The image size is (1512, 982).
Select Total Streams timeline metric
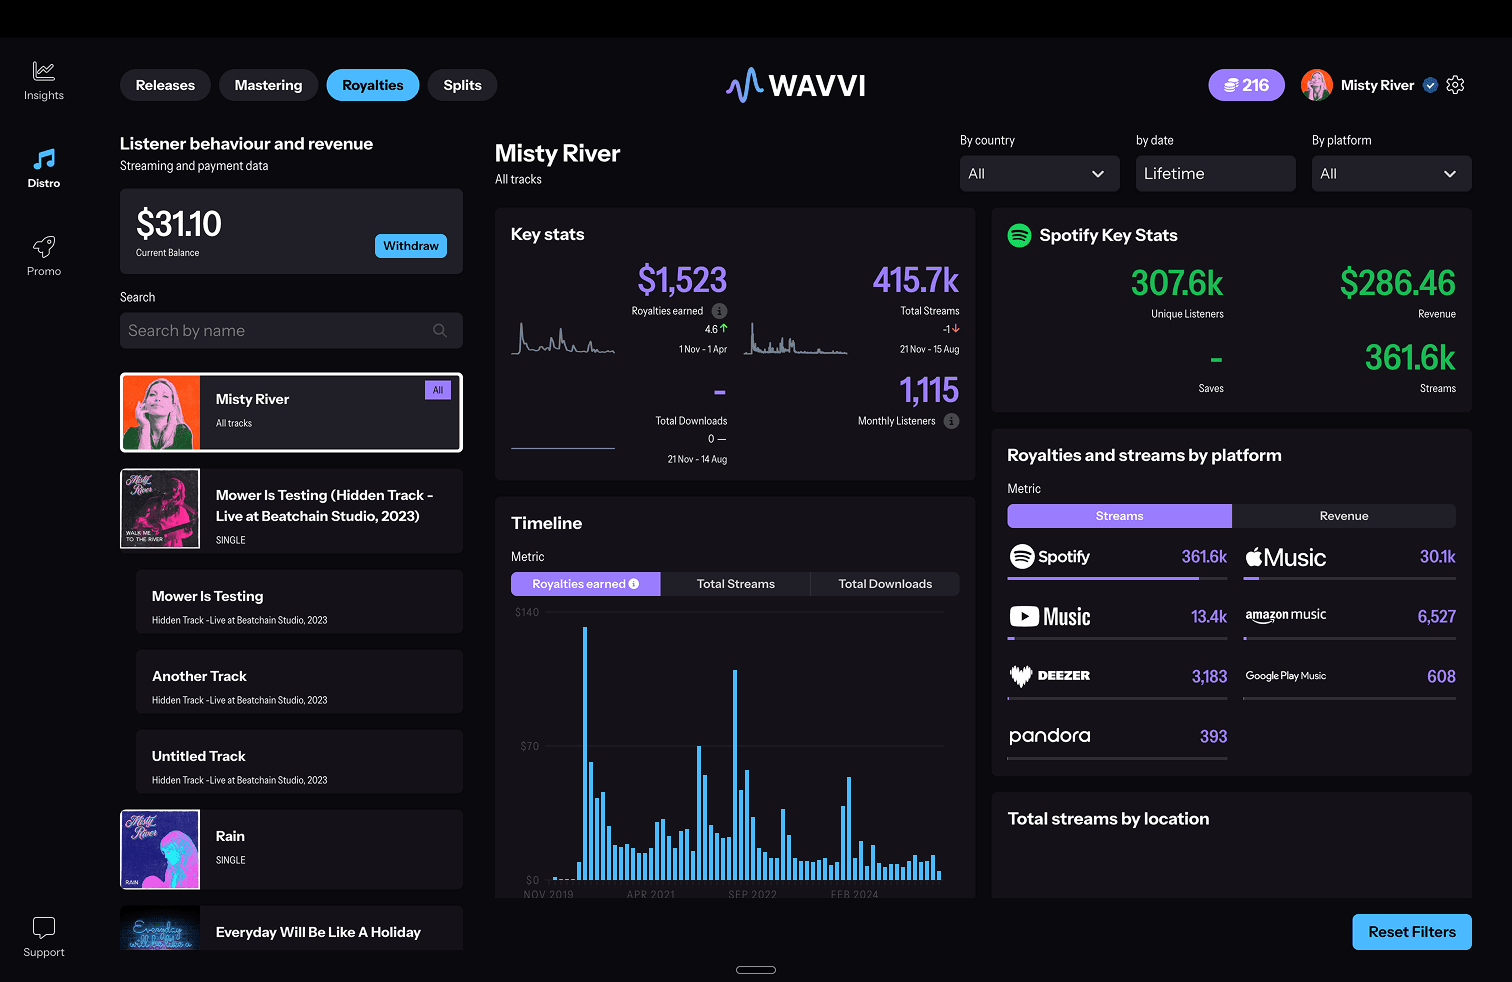[x=735, y=584]
